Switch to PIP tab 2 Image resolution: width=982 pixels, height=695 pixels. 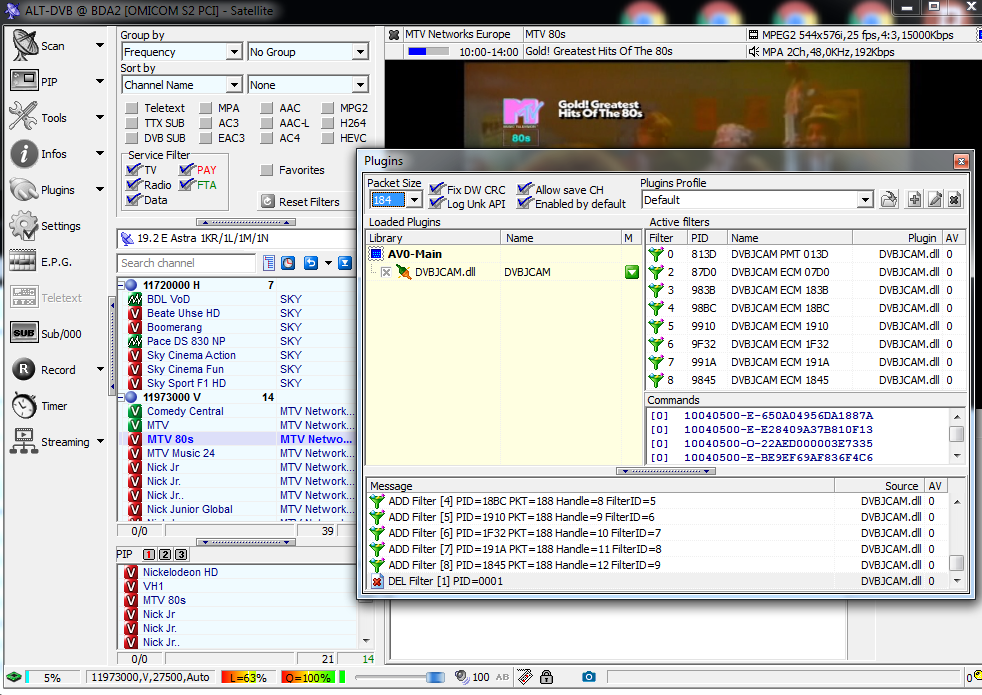pyautogui.click(x=165, y=554)
